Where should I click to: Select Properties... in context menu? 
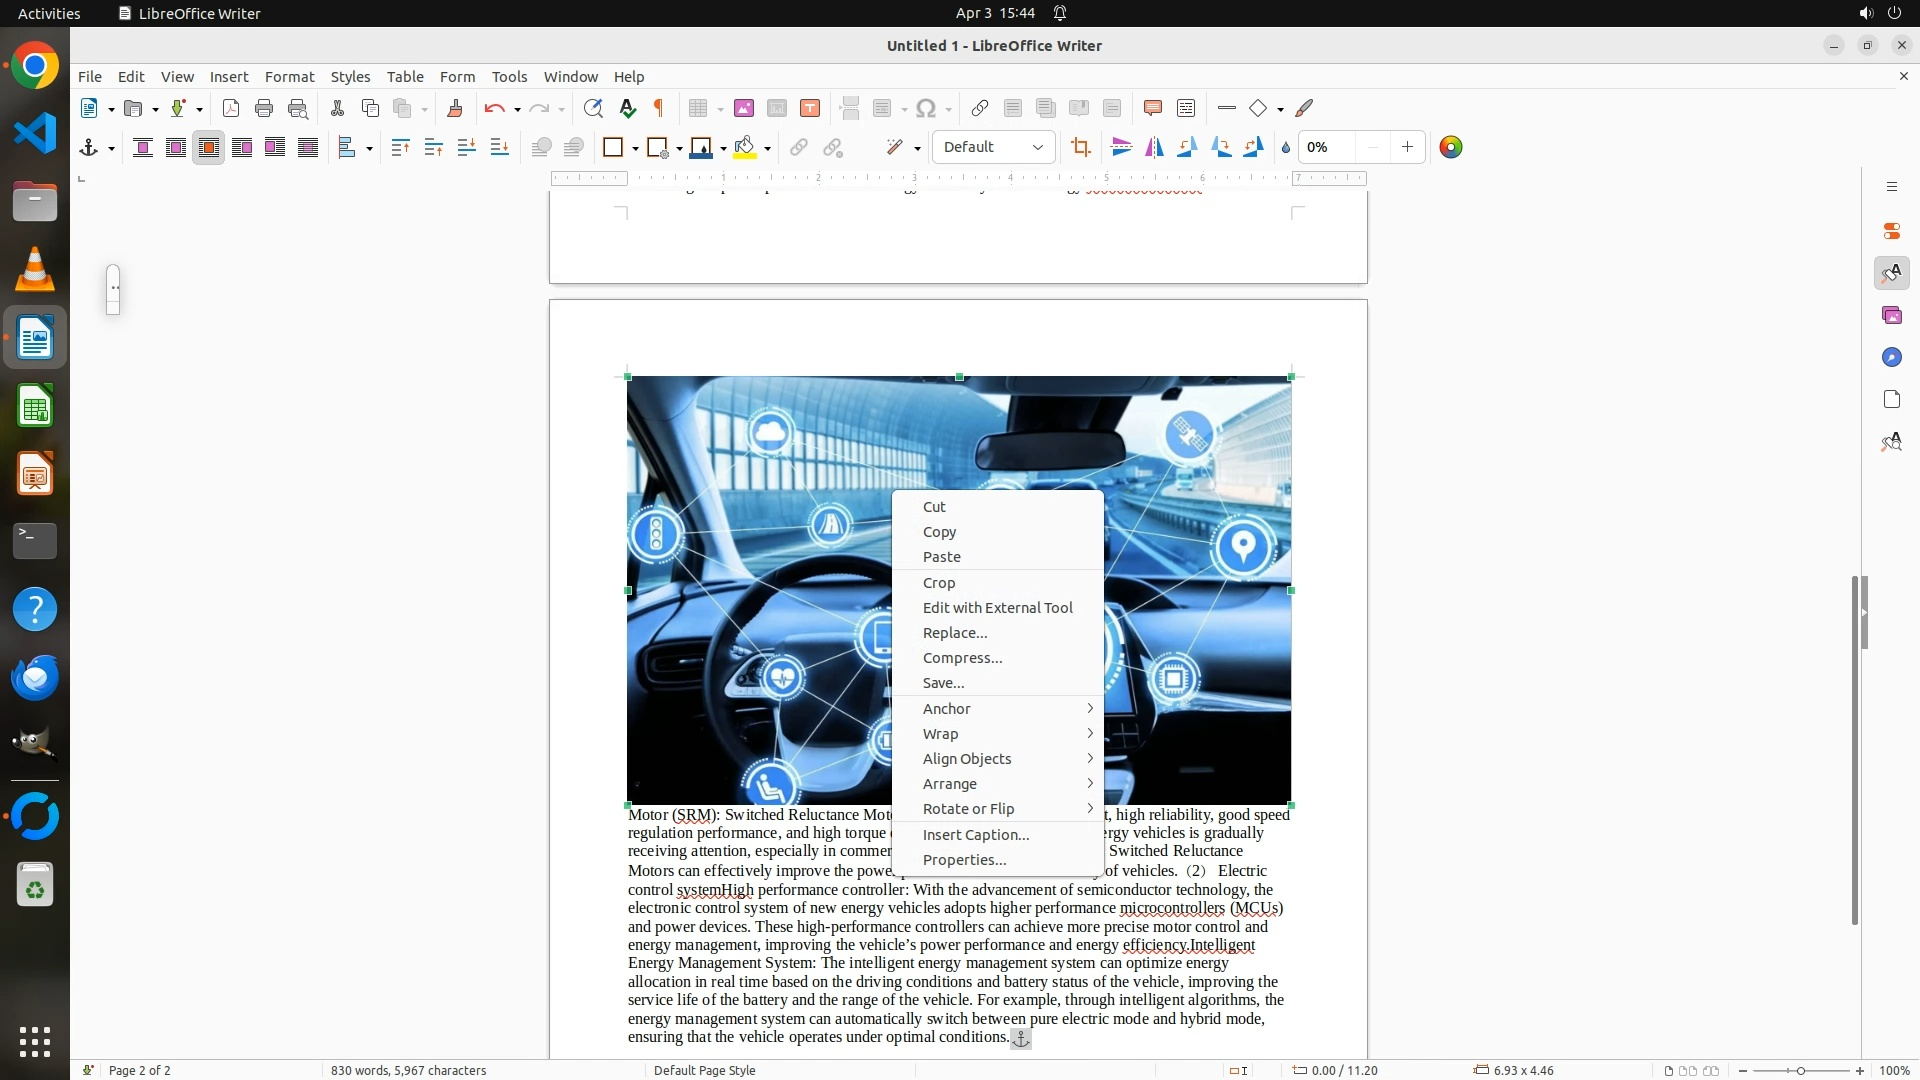coord(964,860)
